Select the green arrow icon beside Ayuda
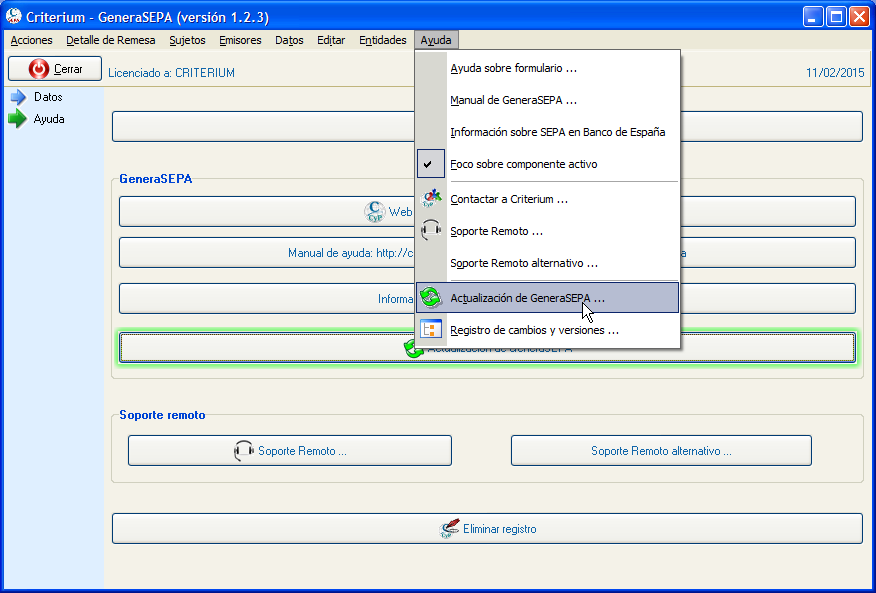 18,119
